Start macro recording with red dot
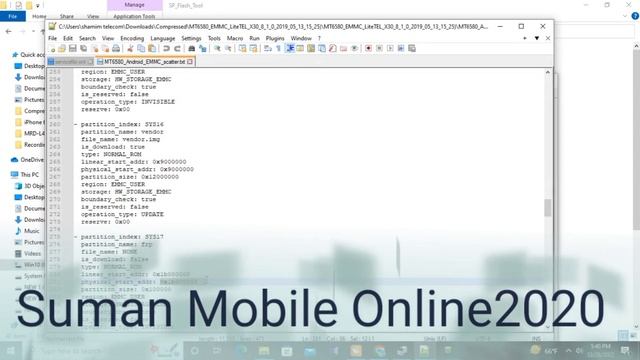 pyautogui.click(x=368, y=49)
